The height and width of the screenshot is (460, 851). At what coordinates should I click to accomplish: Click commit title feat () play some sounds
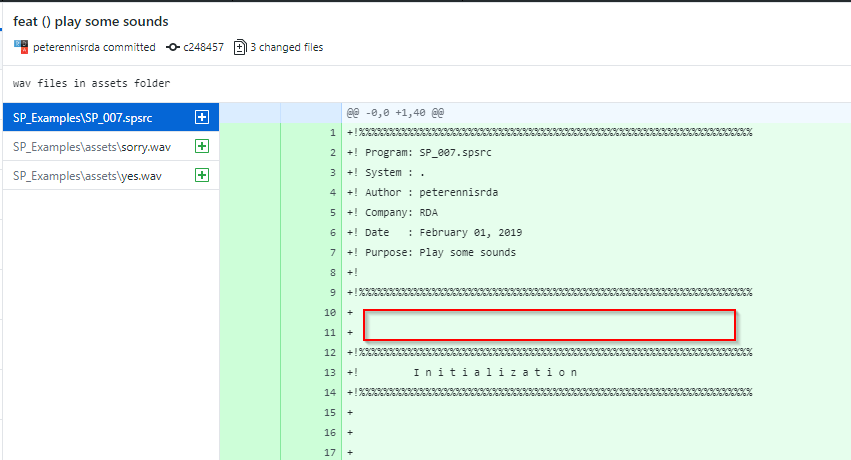point(91,21)
